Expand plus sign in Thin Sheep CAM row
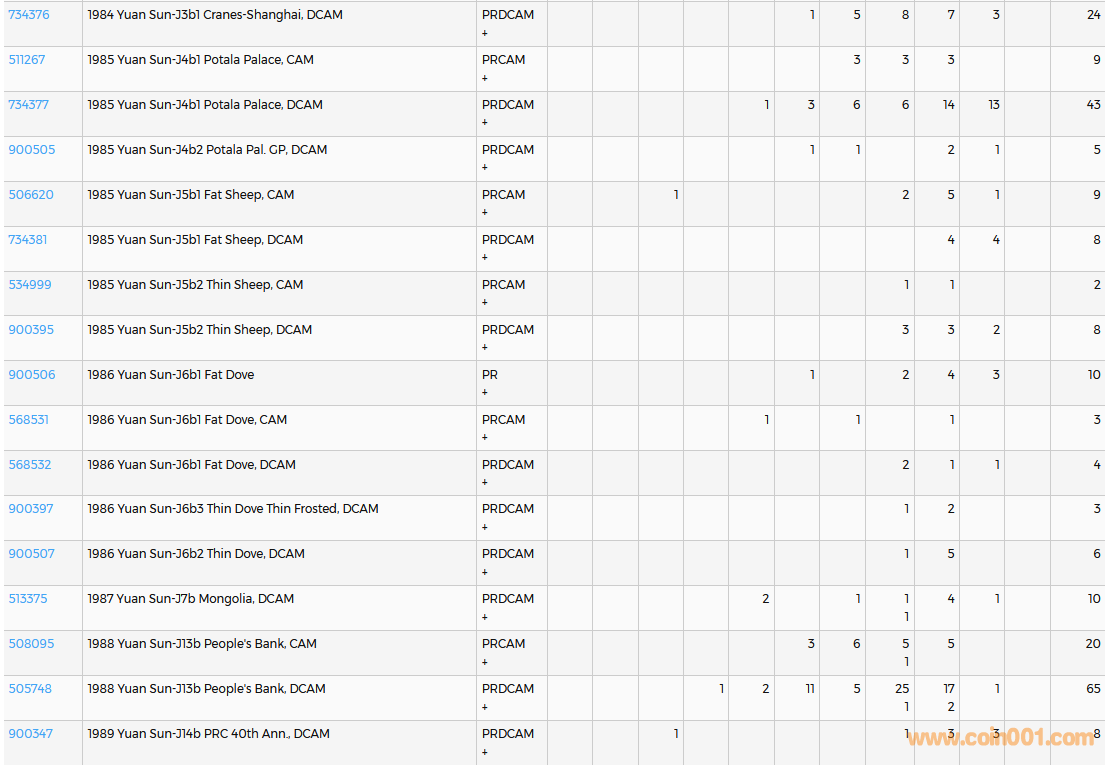The image size is (1107, 765). tap(485, 303)
